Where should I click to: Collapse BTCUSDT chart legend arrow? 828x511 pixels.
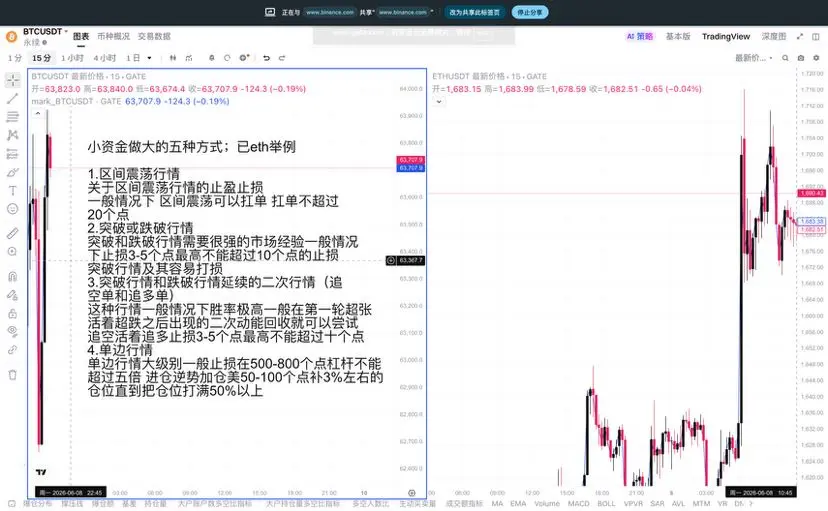coord(38,113)
